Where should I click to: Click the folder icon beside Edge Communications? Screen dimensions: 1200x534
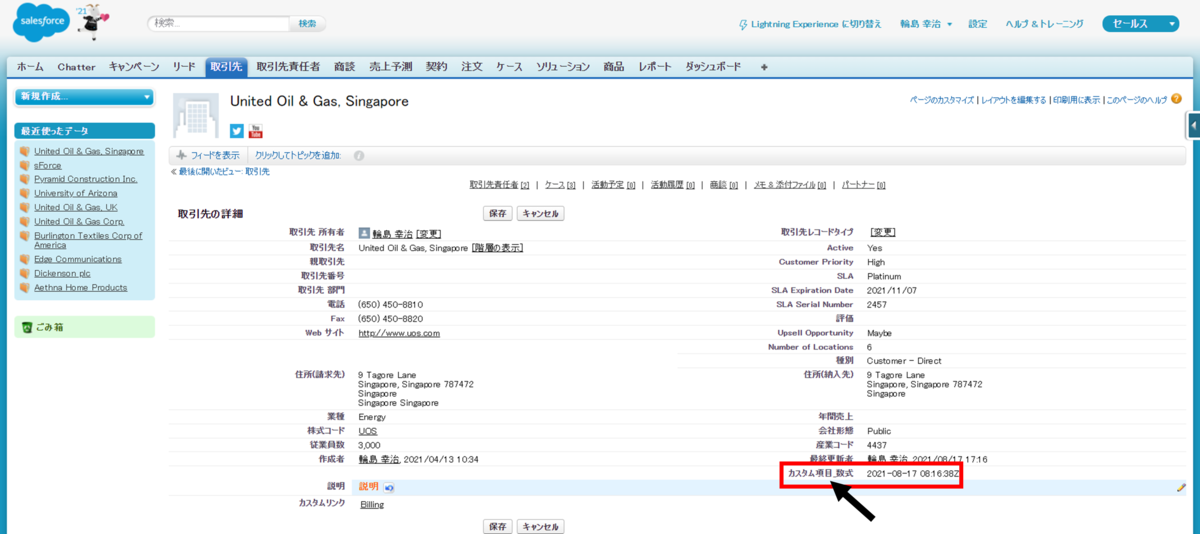[x=25, y=259]
